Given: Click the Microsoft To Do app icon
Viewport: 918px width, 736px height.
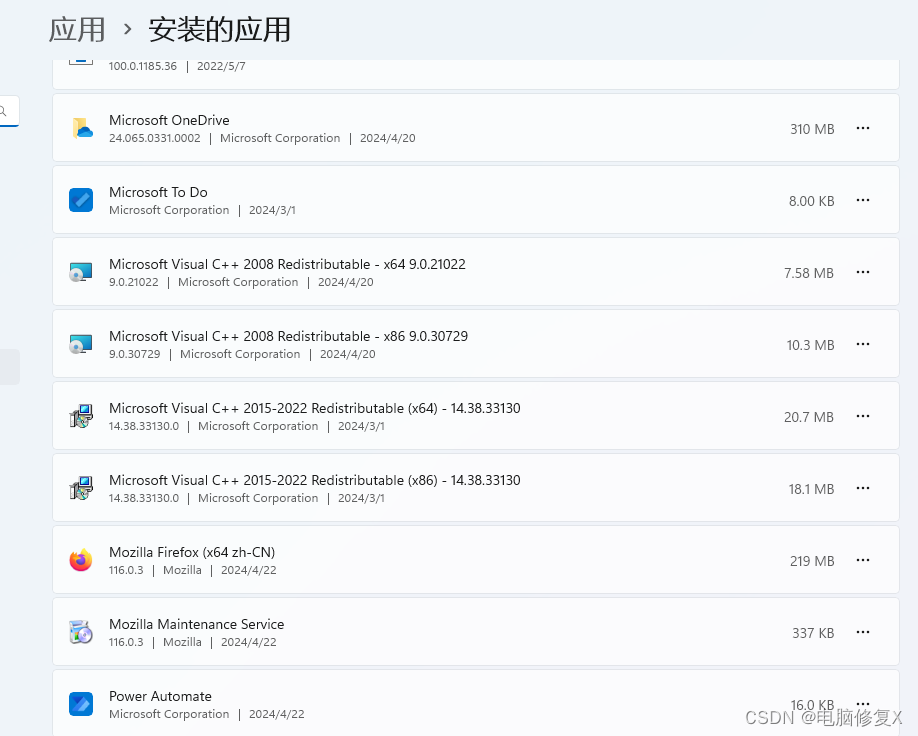Looking at the screenshot, I should pyautogui.click(x=81, y=200).
